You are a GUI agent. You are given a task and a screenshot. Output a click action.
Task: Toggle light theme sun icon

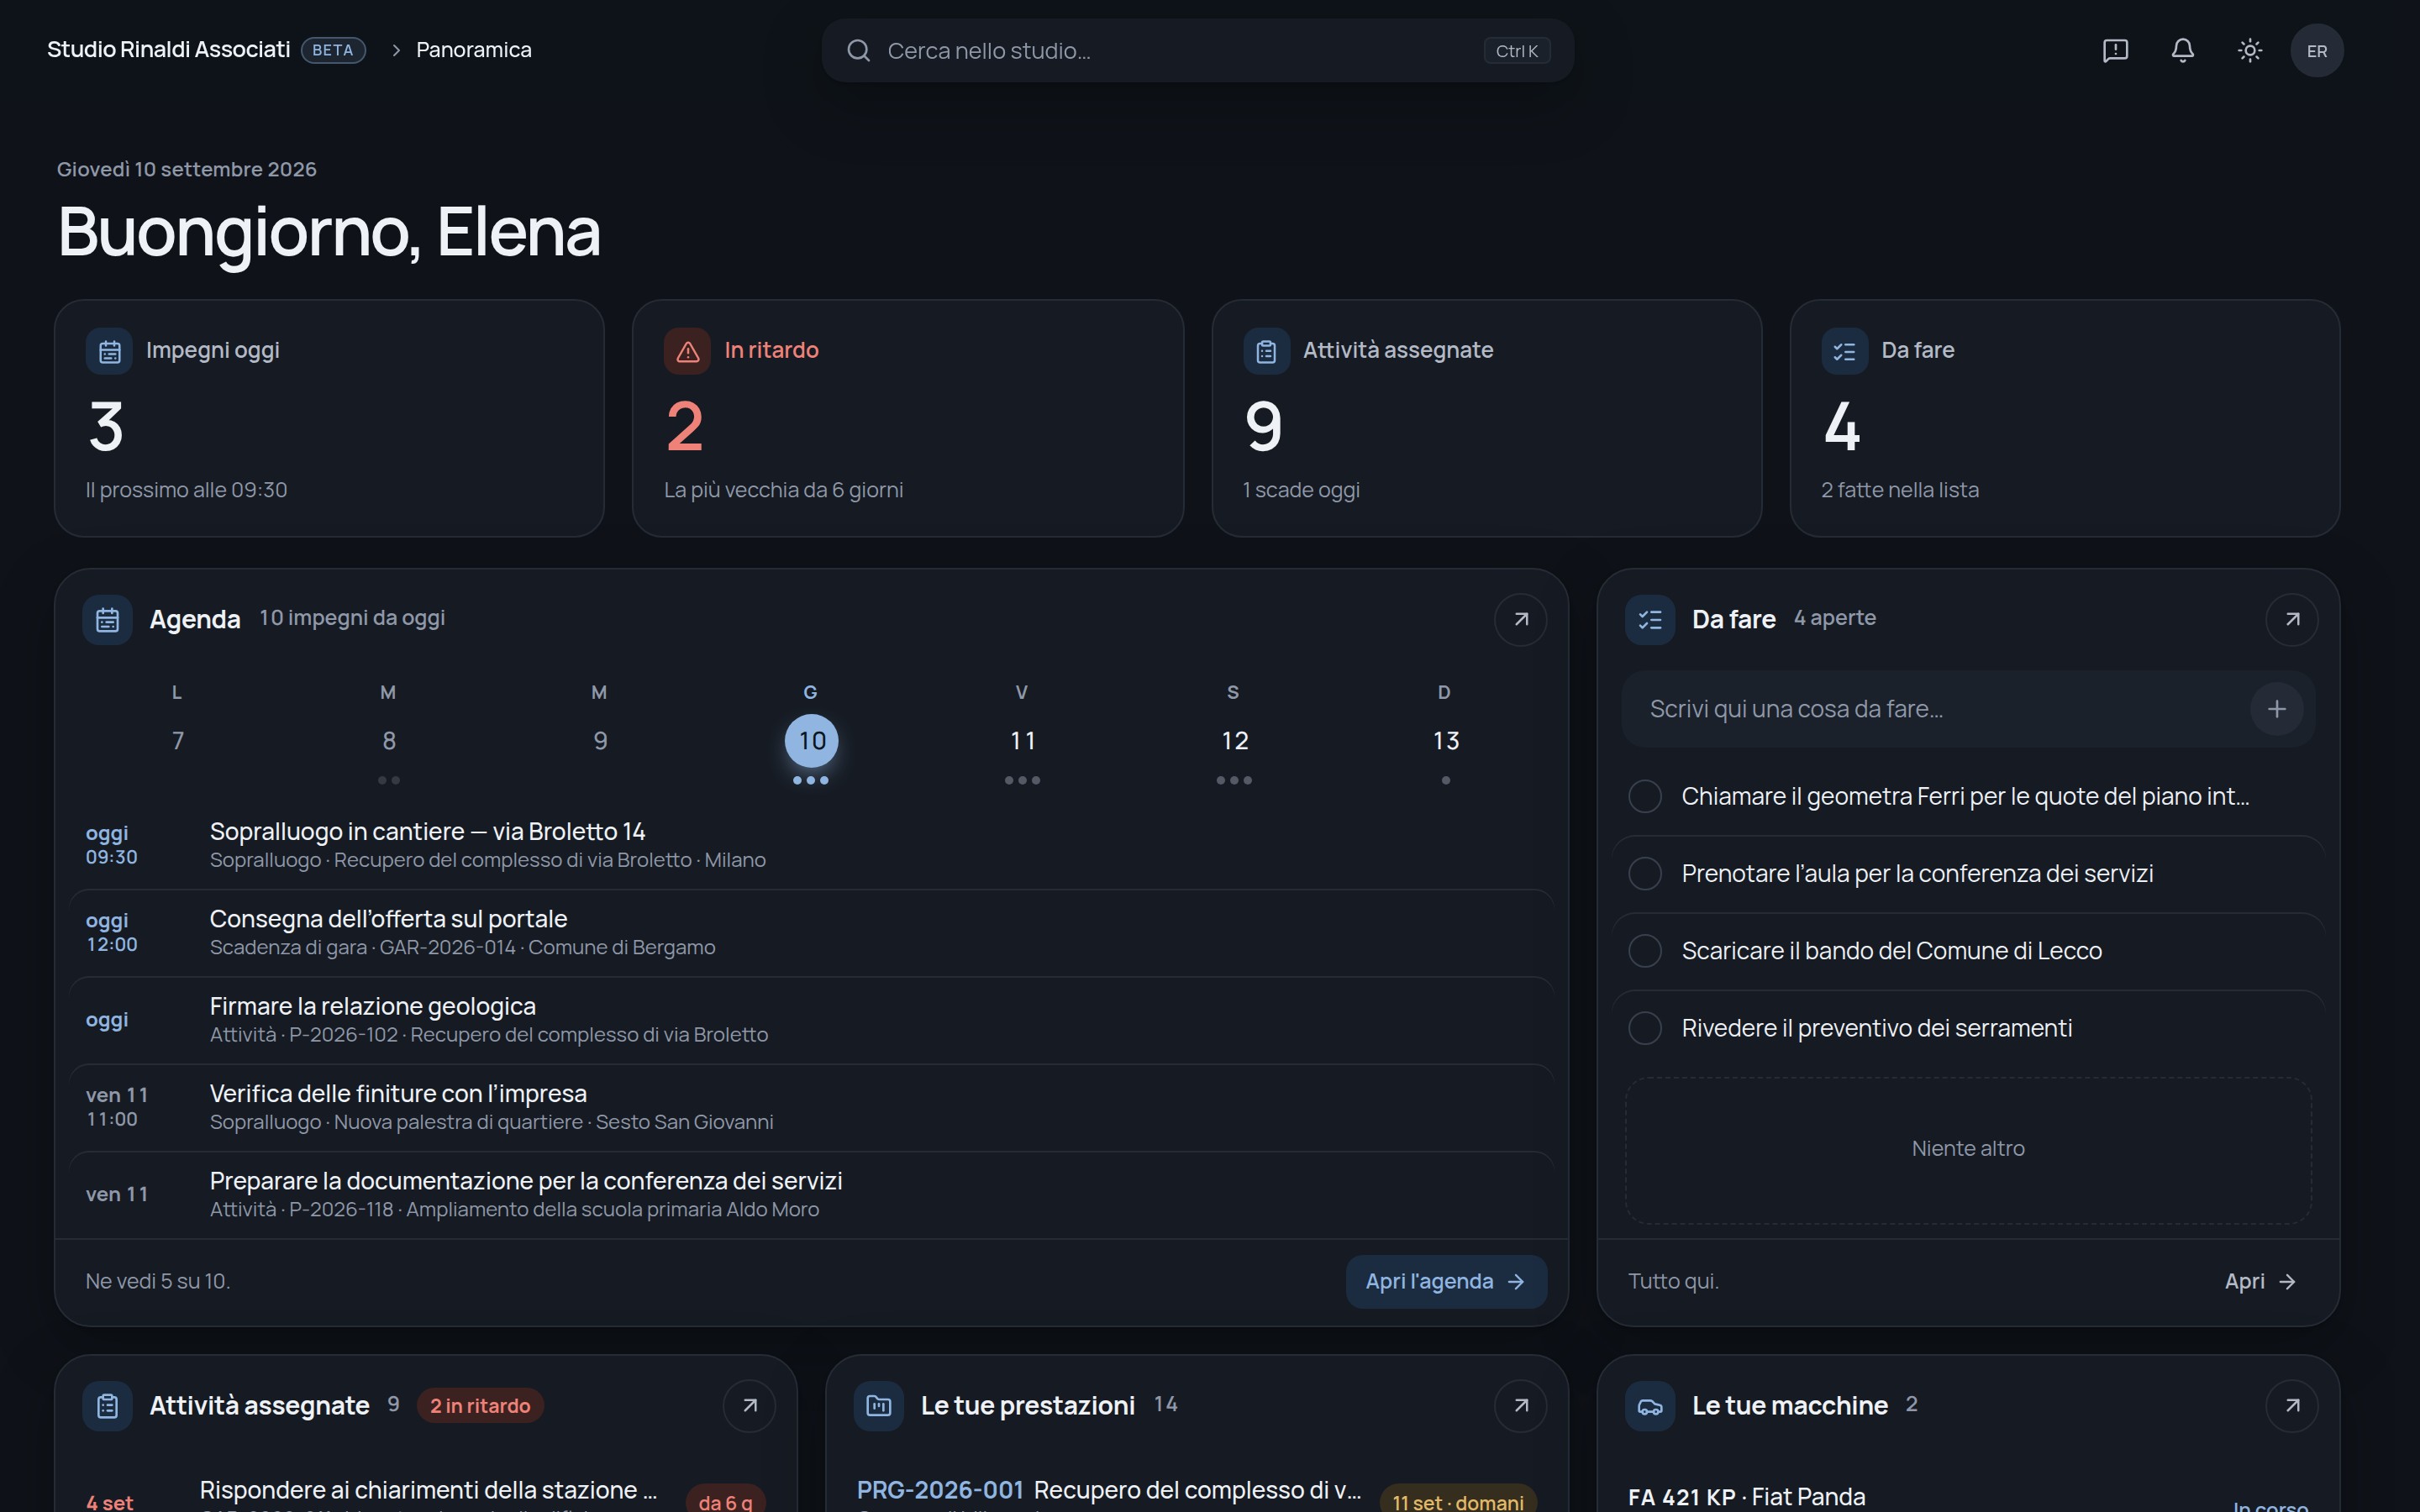tap(2250, 51)
